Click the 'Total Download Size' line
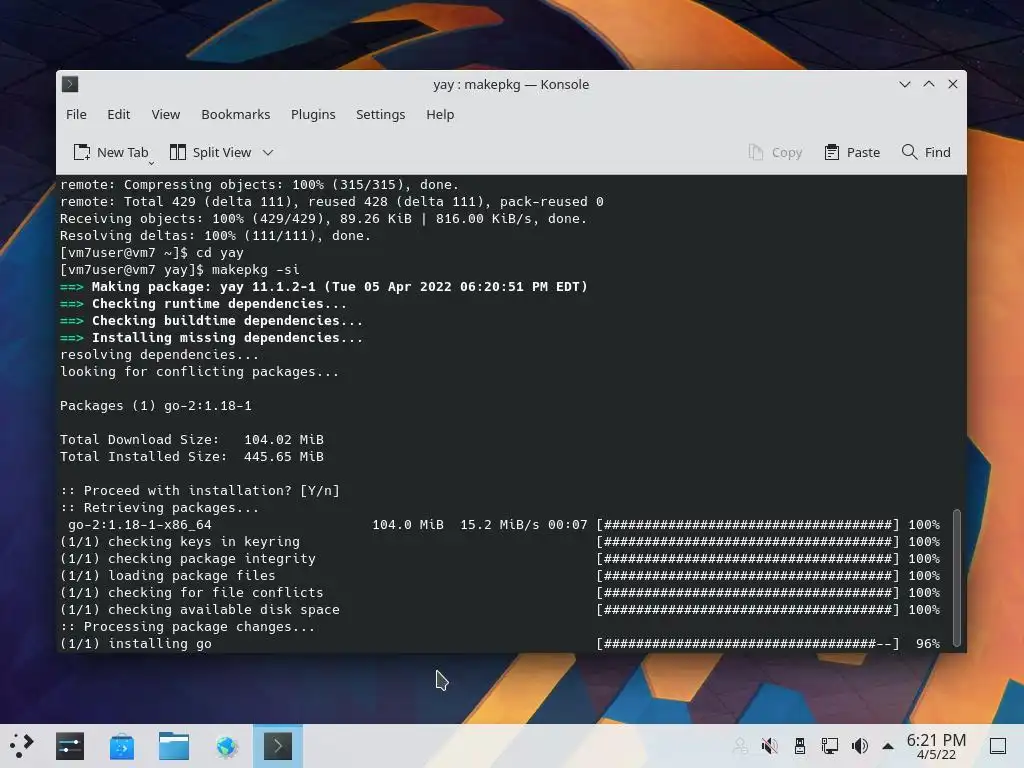1024x768 pixels. click(192, 440)
